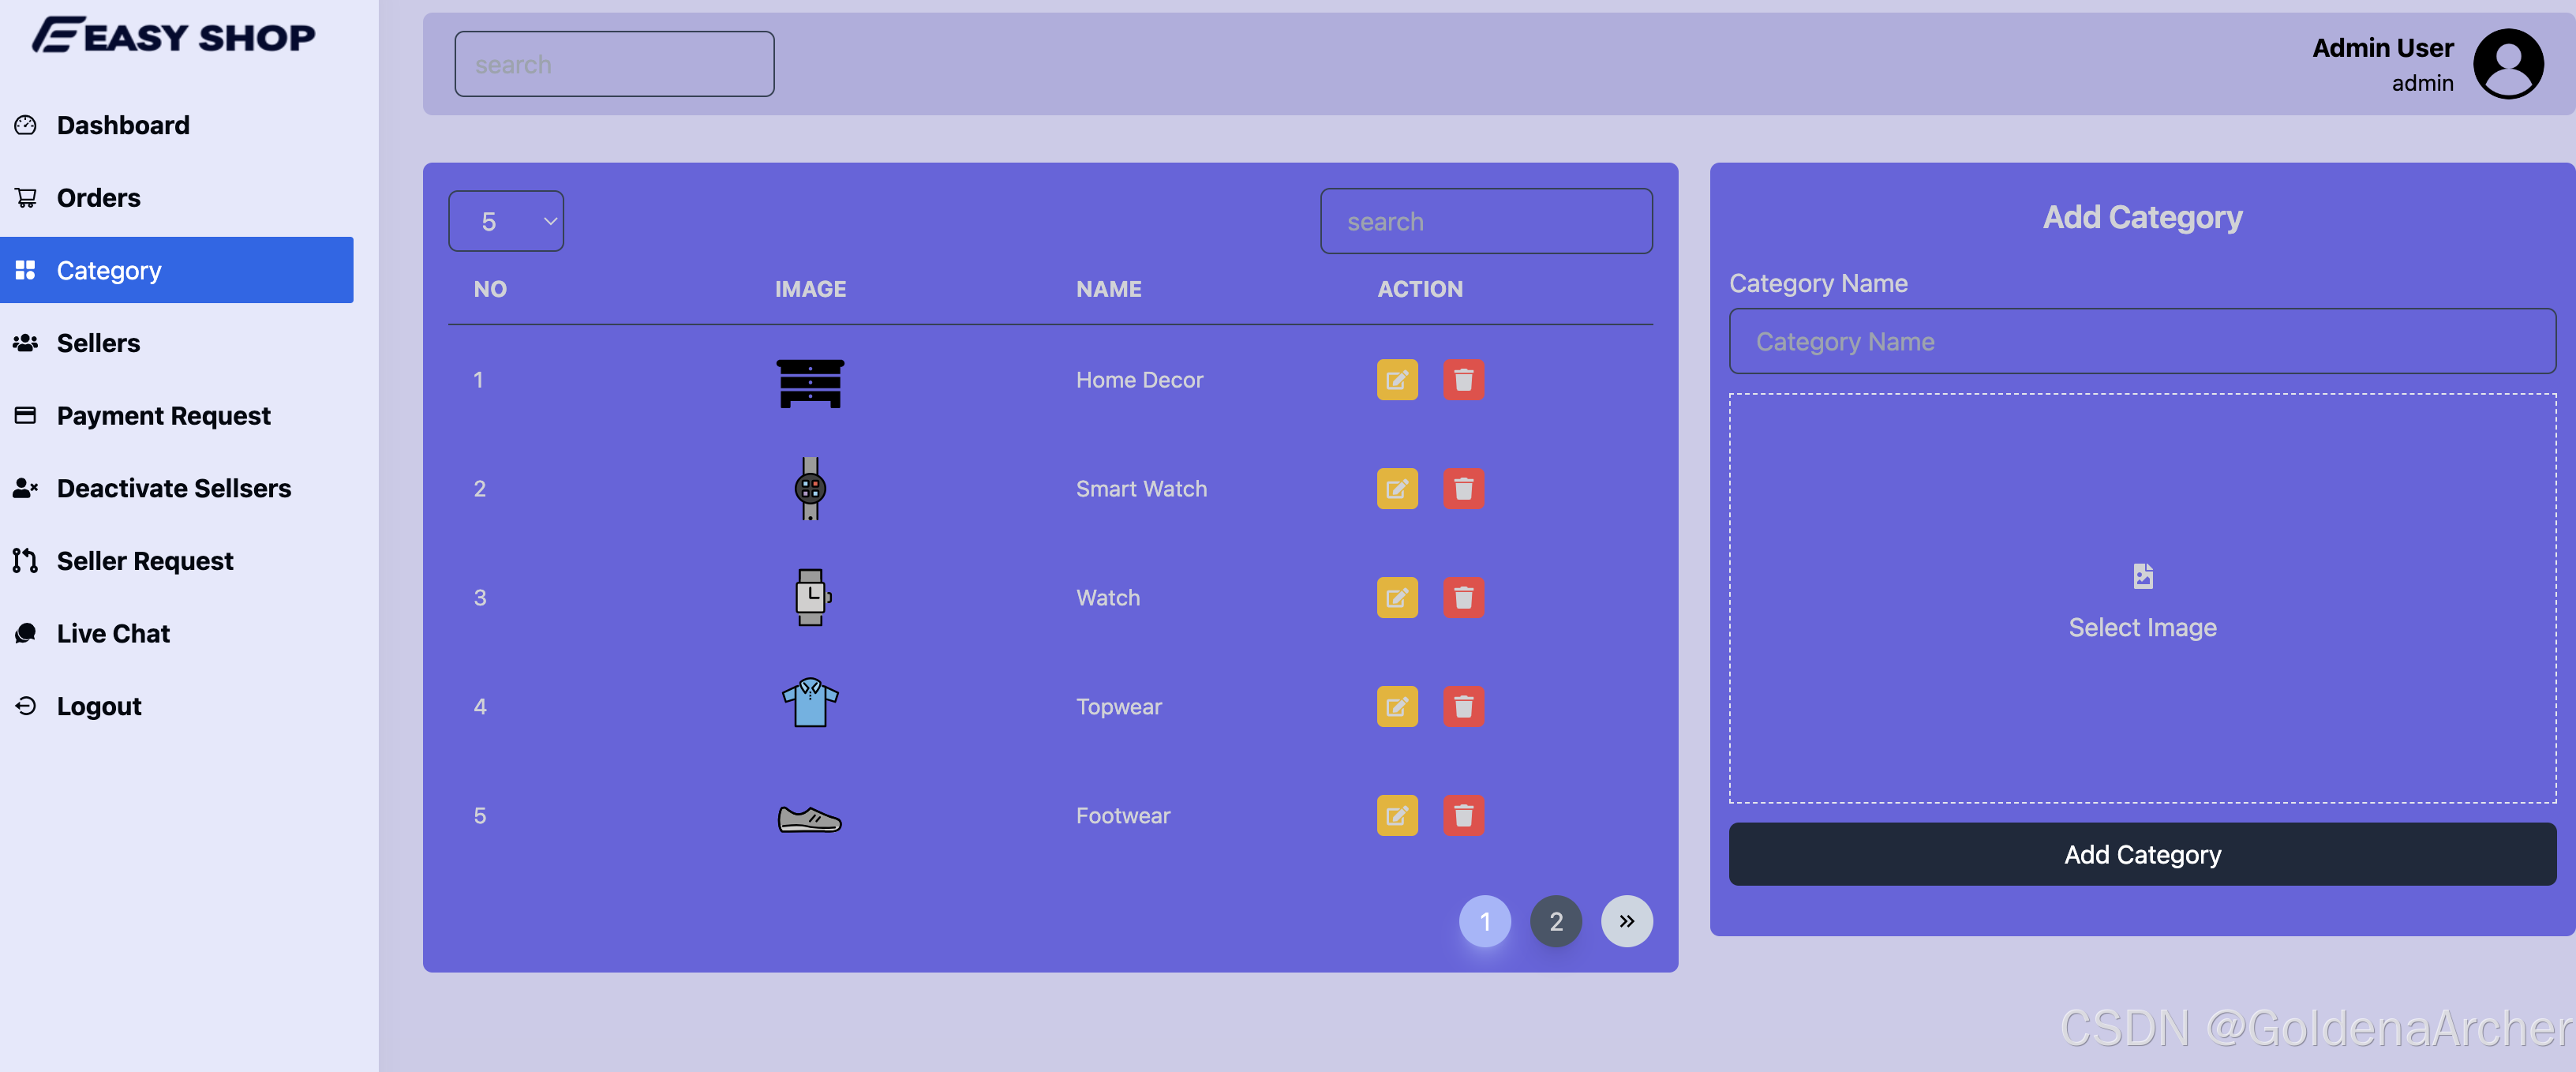2576x1072 pixels.
Task: Open Dashboard in the sidebar
Action: click(122, 125)
